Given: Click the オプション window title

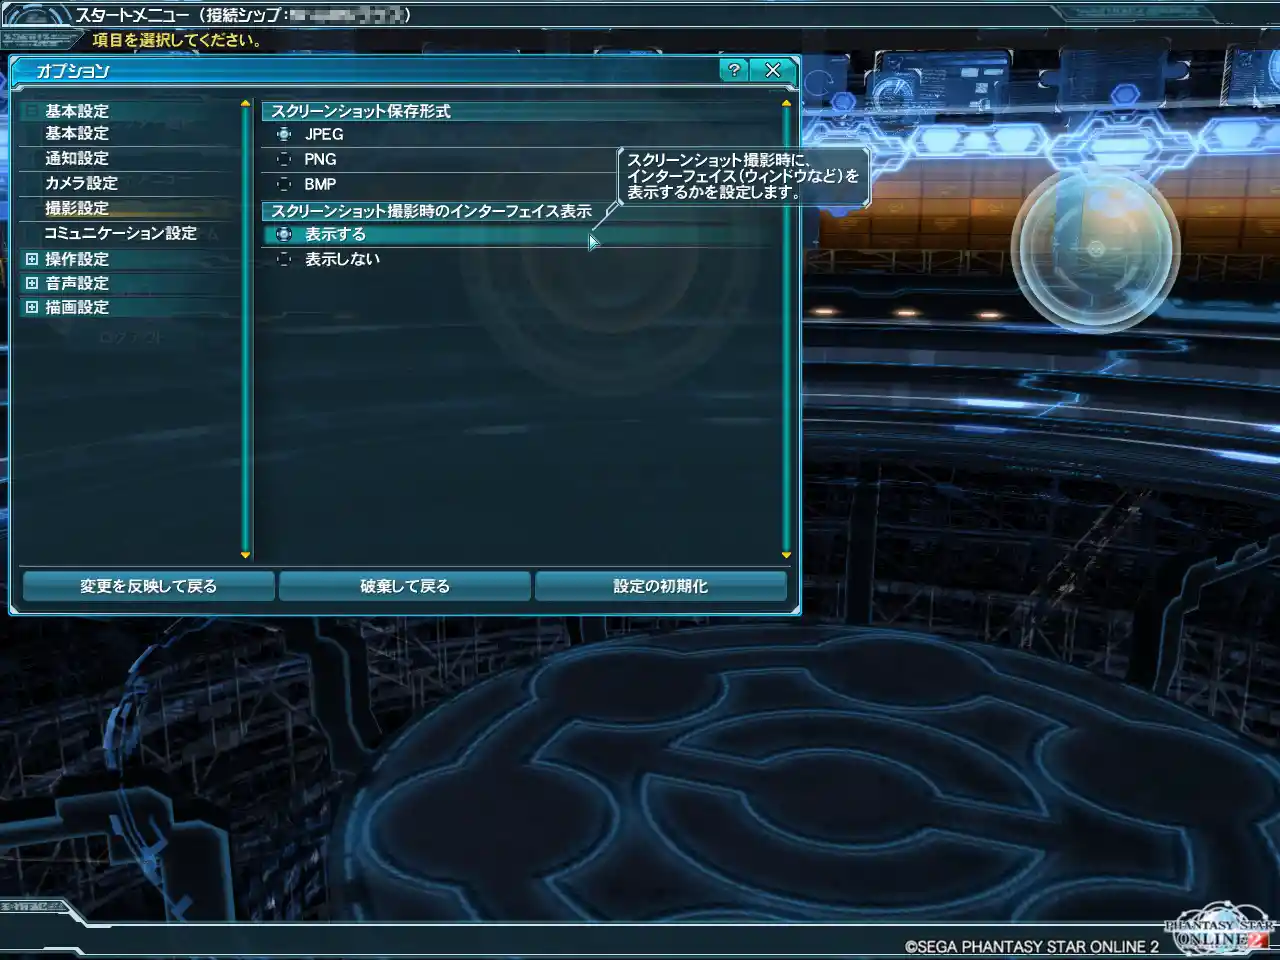Looking at the screenshot, I should [x=72, y=71].
